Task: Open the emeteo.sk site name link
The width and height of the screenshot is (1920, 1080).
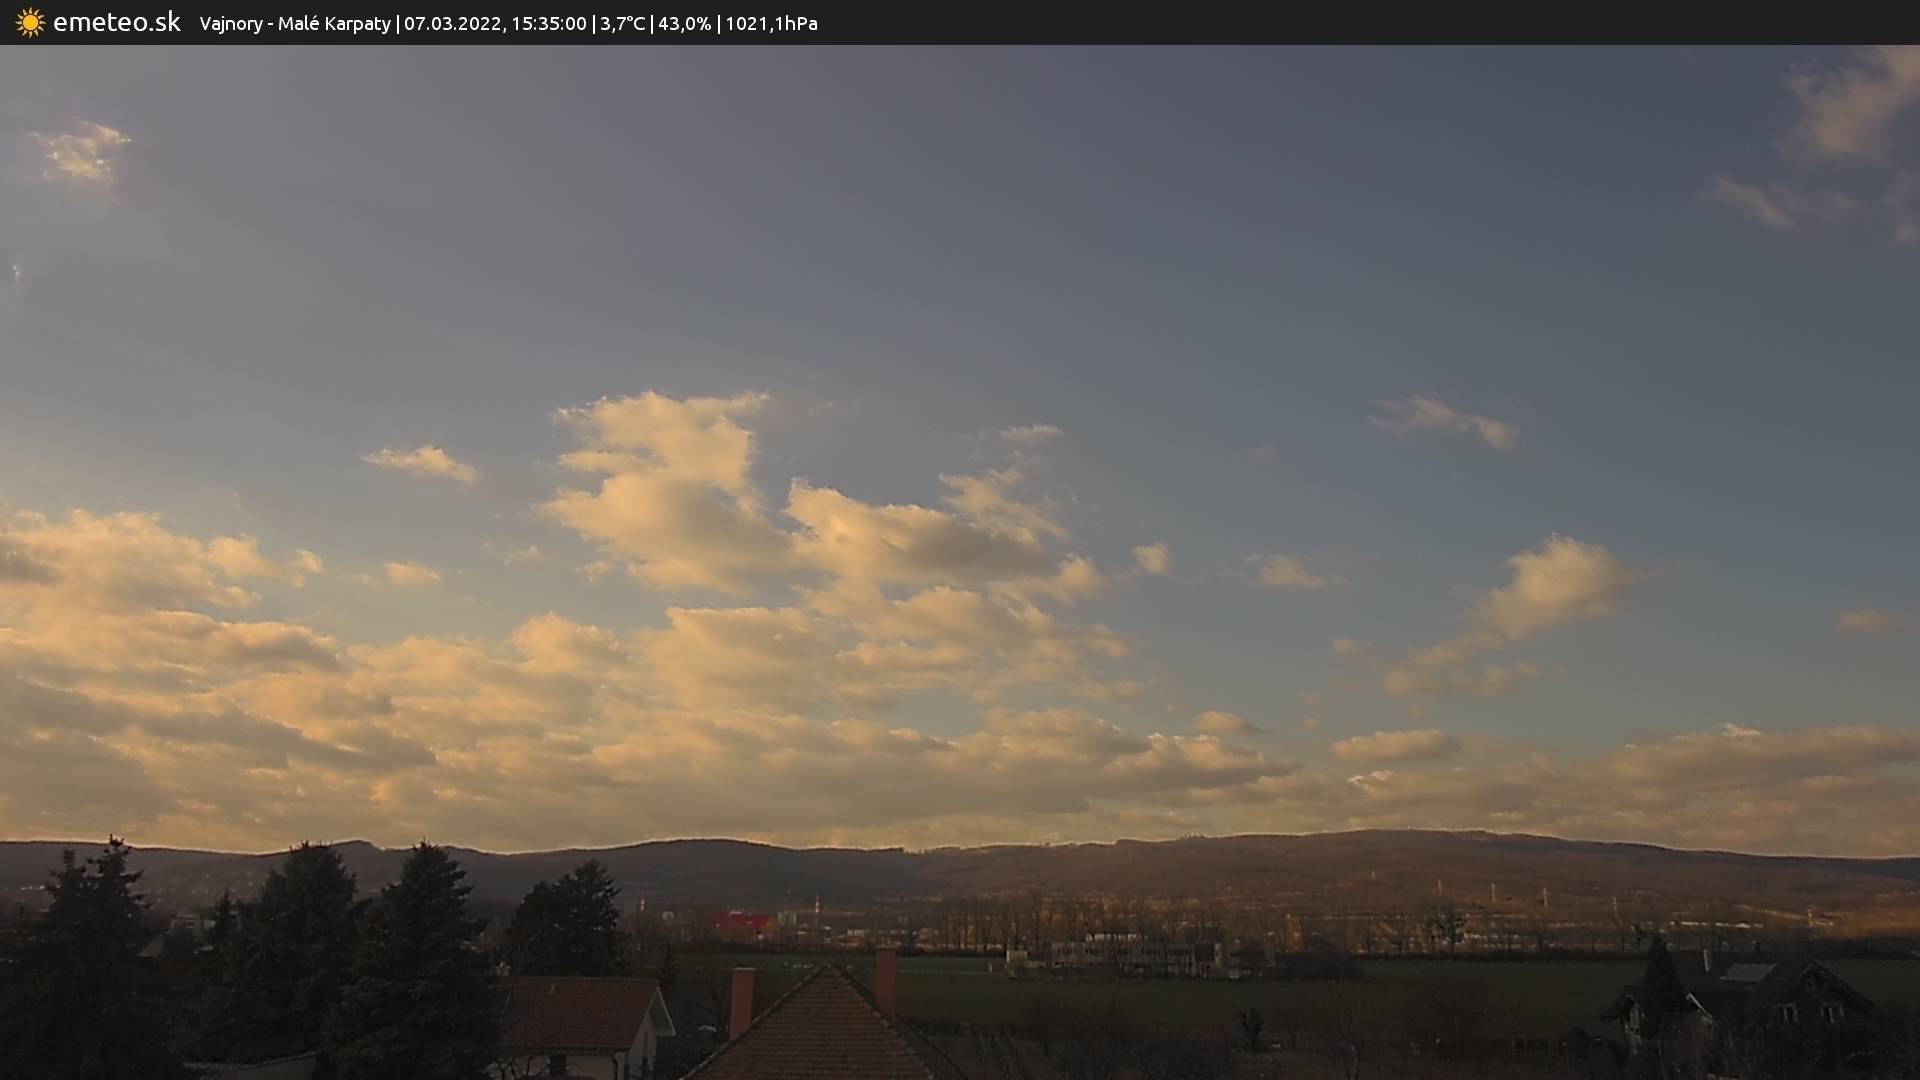Action: point(116,23)
